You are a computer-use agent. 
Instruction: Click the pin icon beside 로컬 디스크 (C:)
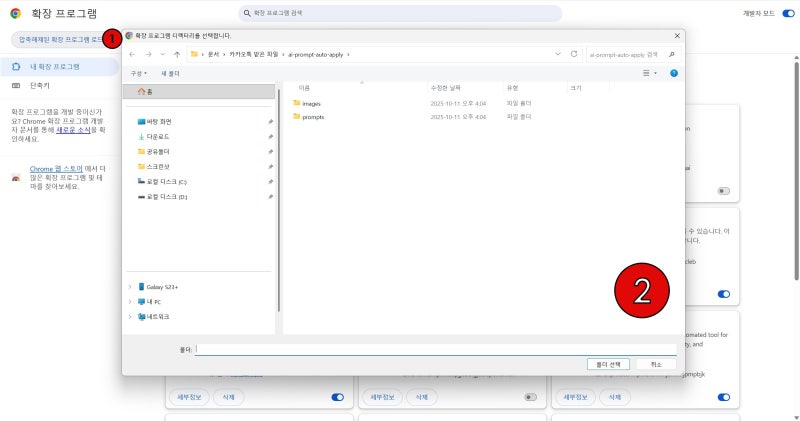click(x=270, y=182)
